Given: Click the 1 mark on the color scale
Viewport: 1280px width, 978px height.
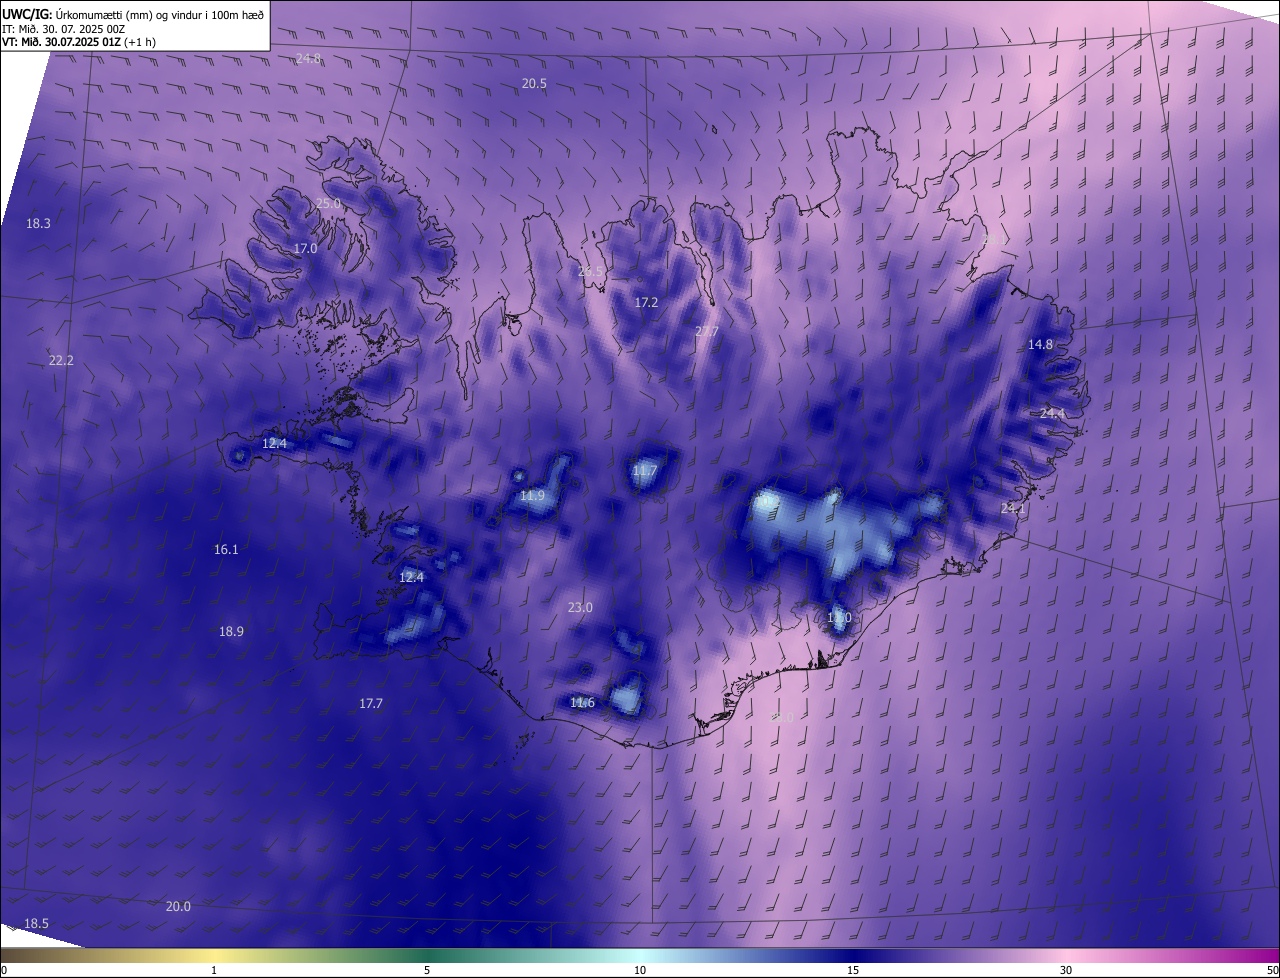Looking at the screenshot, I should click(x=214, y=970).
